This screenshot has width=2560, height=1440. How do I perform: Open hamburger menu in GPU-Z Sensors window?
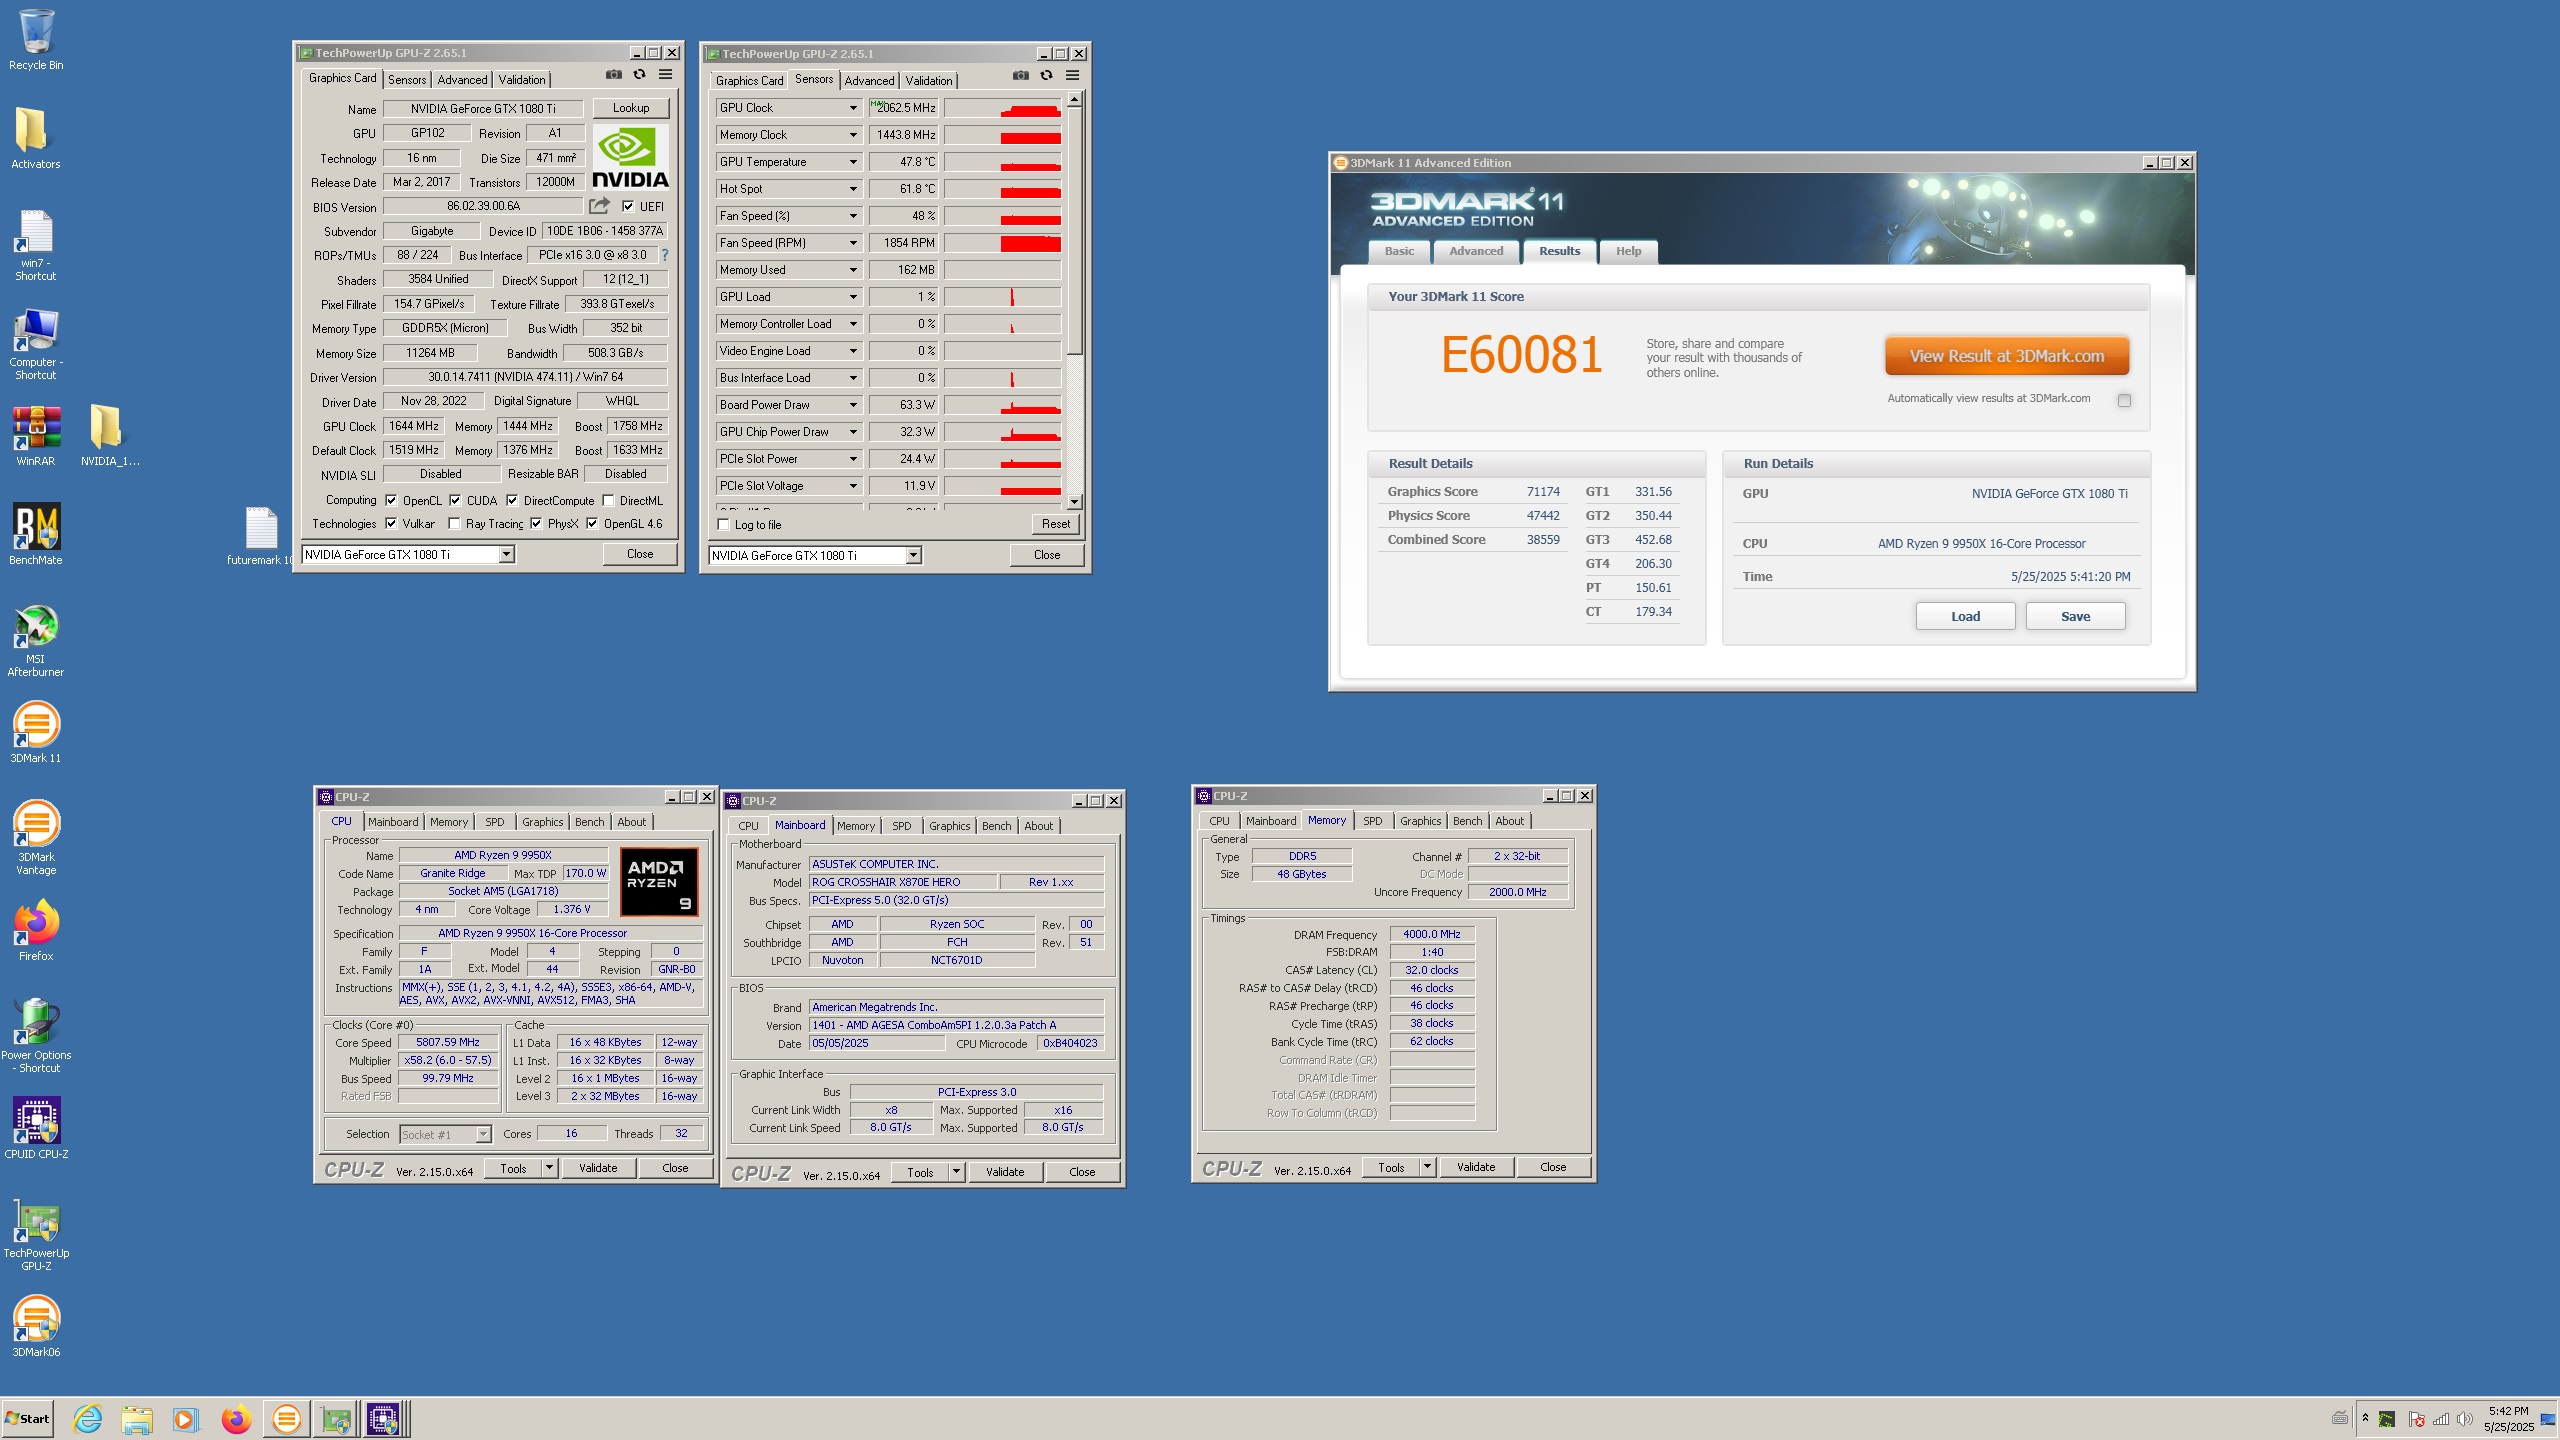click(x=1072, y=75)
